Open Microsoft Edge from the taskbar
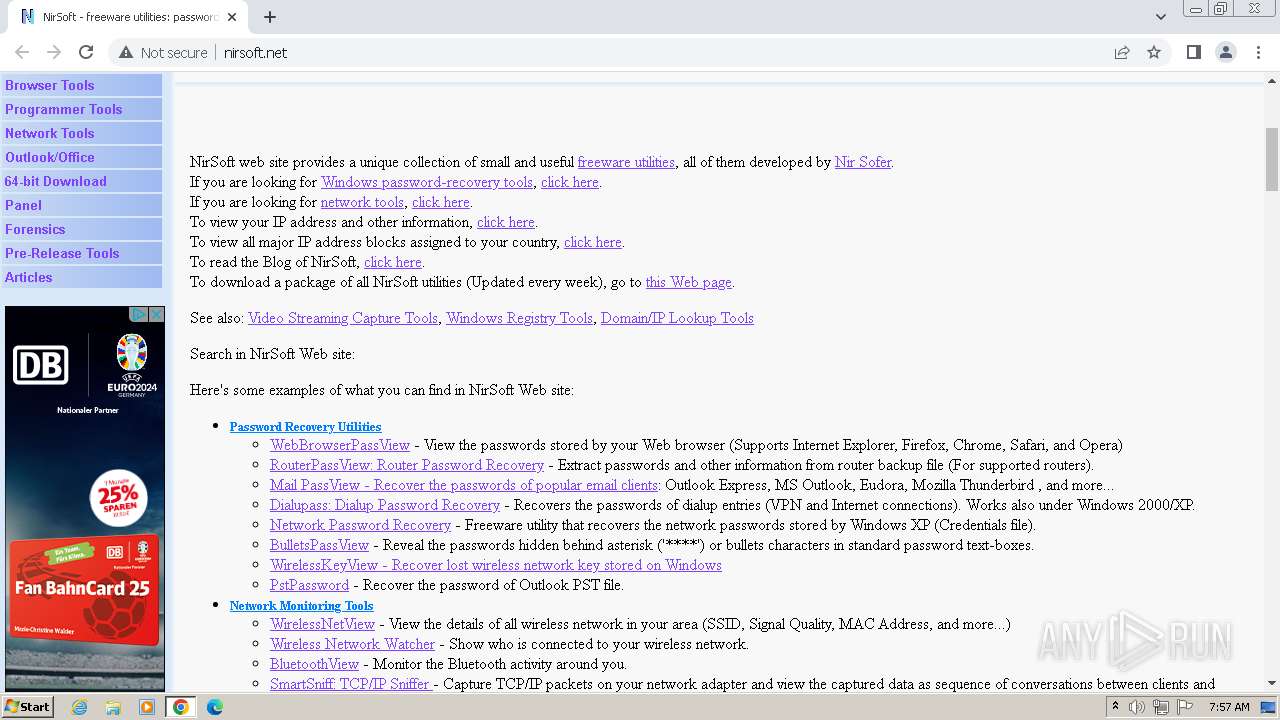This screenshot has height=720, width=1280. click(x=215, y=707)
